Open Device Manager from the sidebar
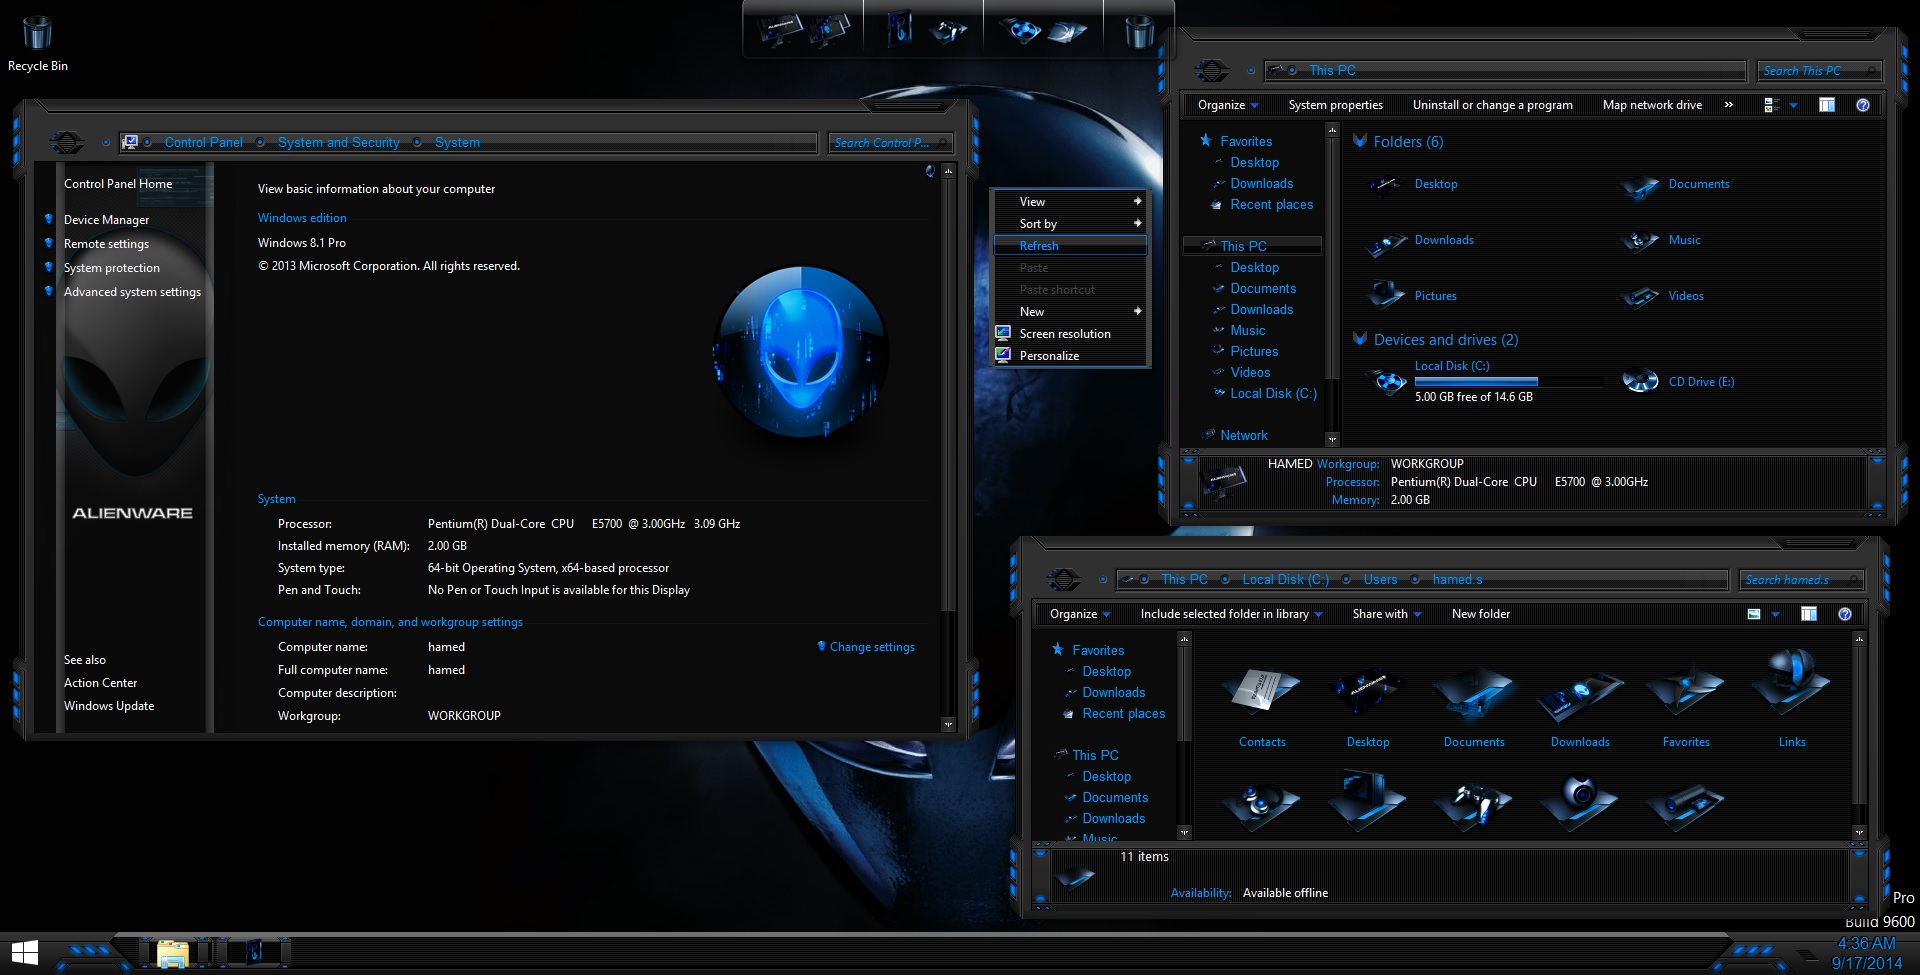This screenshot has height=975, width=1920. (x=106, y=220)
